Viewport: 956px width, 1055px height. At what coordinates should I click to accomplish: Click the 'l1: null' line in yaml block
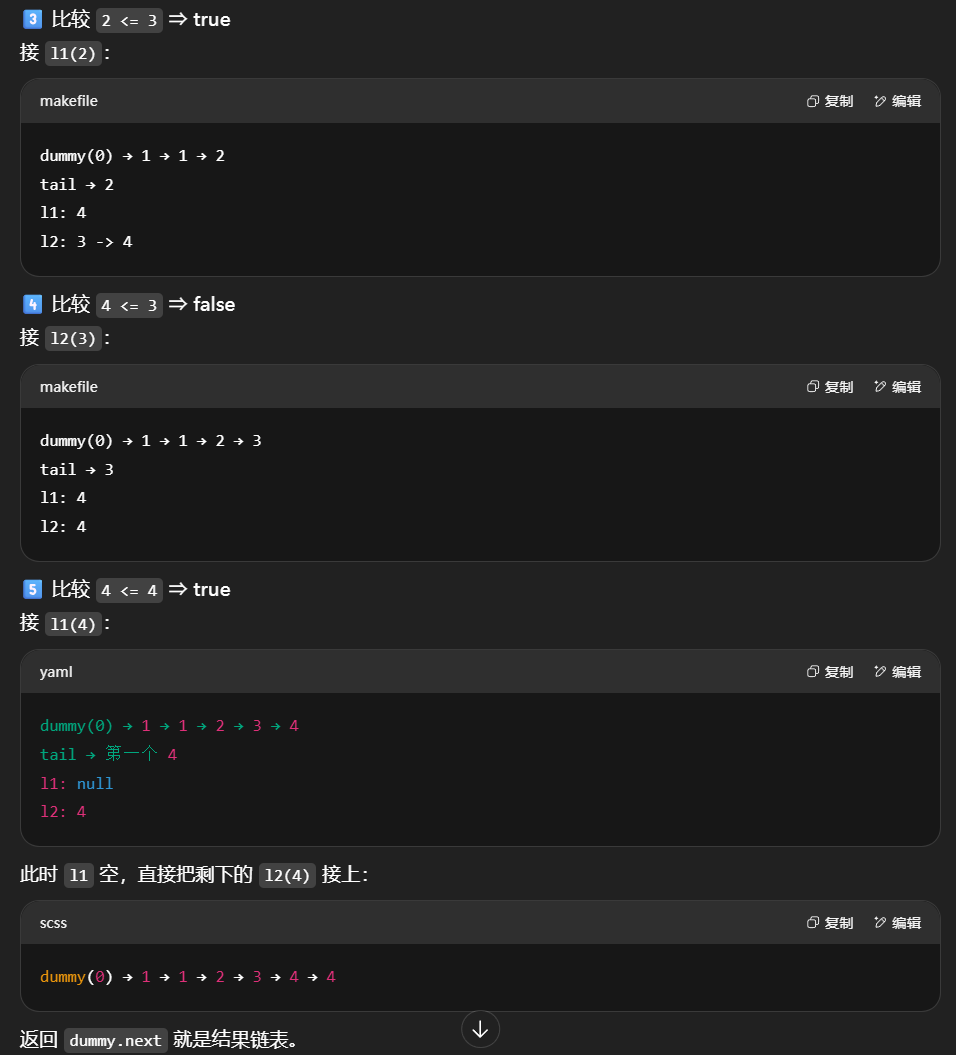click(77, 784)
